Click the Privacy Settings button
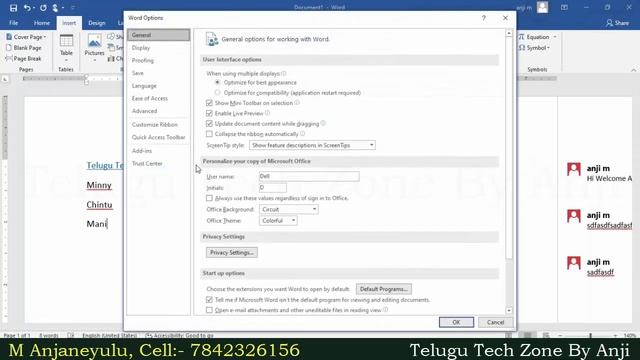 (231, 253)
